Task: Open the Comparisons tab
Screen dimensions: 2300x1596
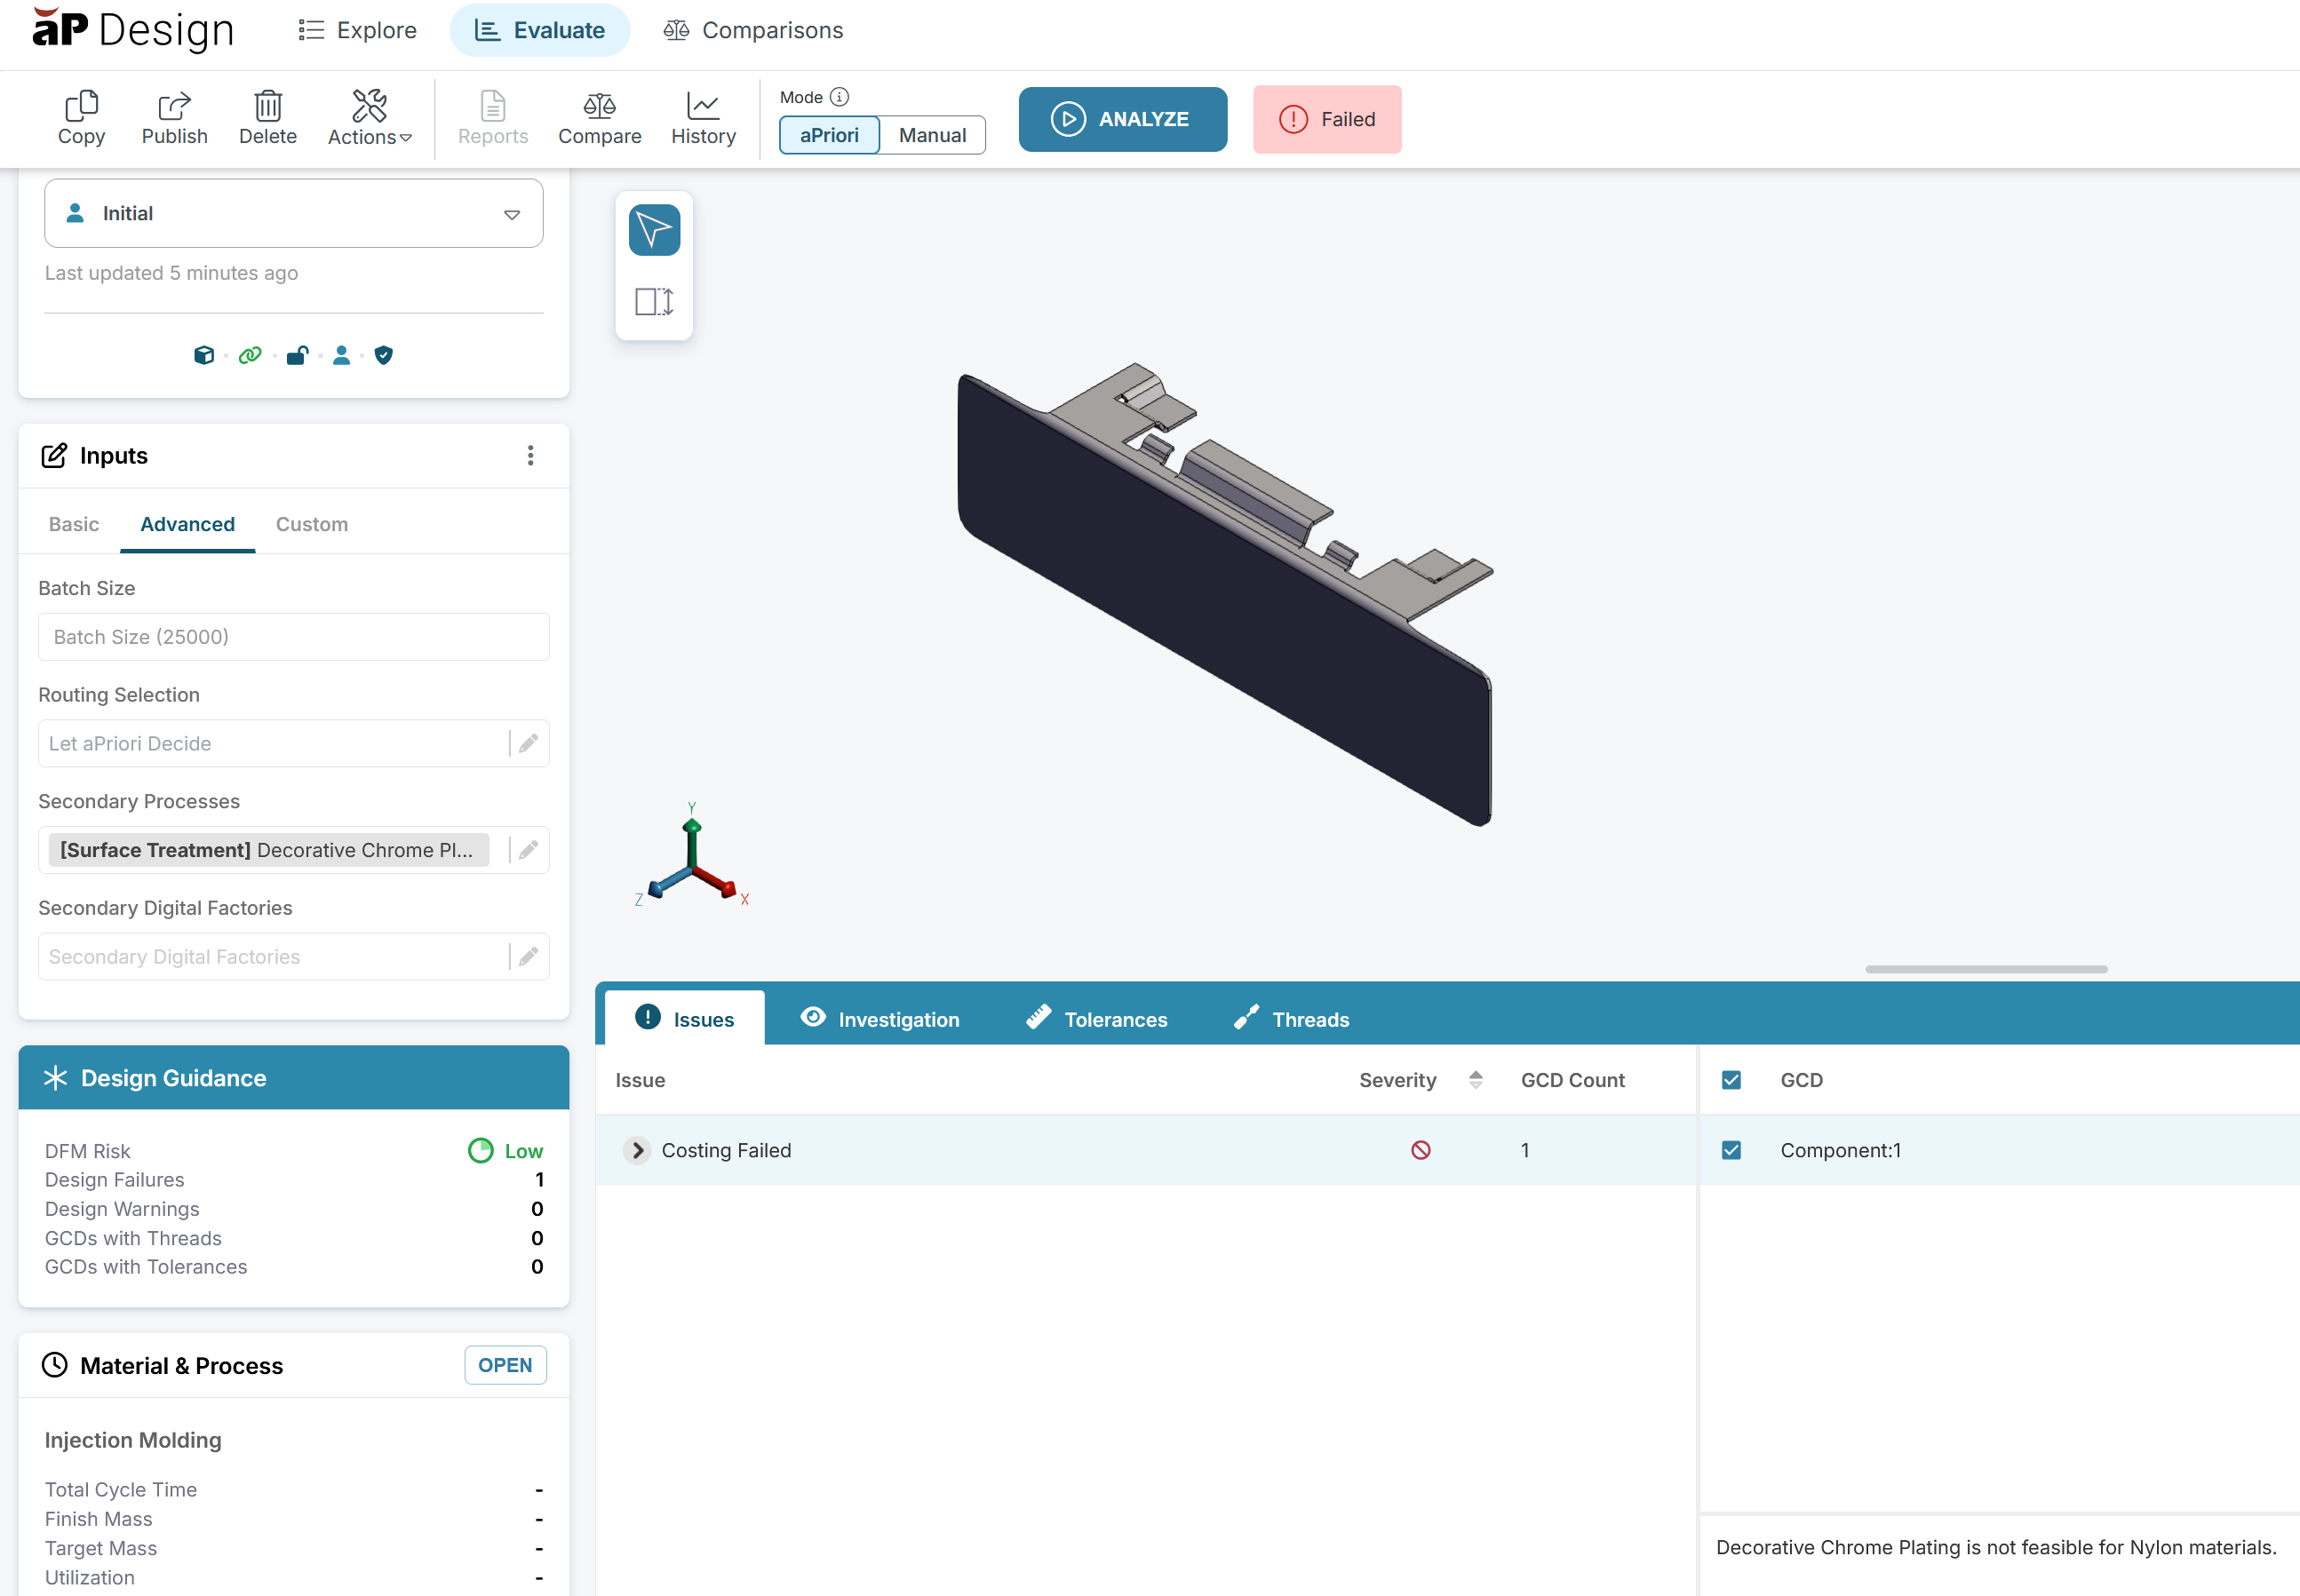Action: (x=753, y=30)
